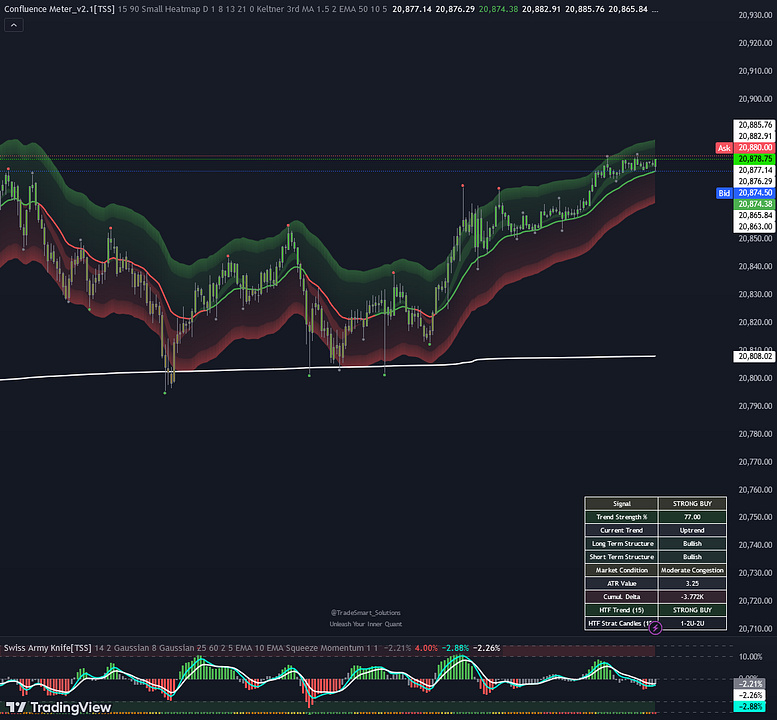Click the 20,885.76 label on the price axis
This screenshot has width=777, height=720.
coord(754,125)
